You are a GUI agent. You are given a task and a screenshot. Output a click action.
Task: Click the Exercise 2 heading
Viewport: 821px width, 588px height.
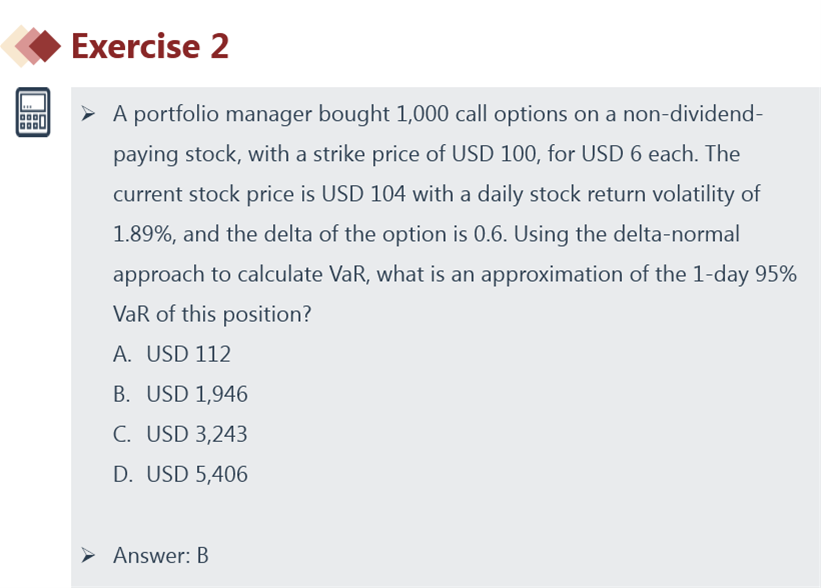pos(150,46)
